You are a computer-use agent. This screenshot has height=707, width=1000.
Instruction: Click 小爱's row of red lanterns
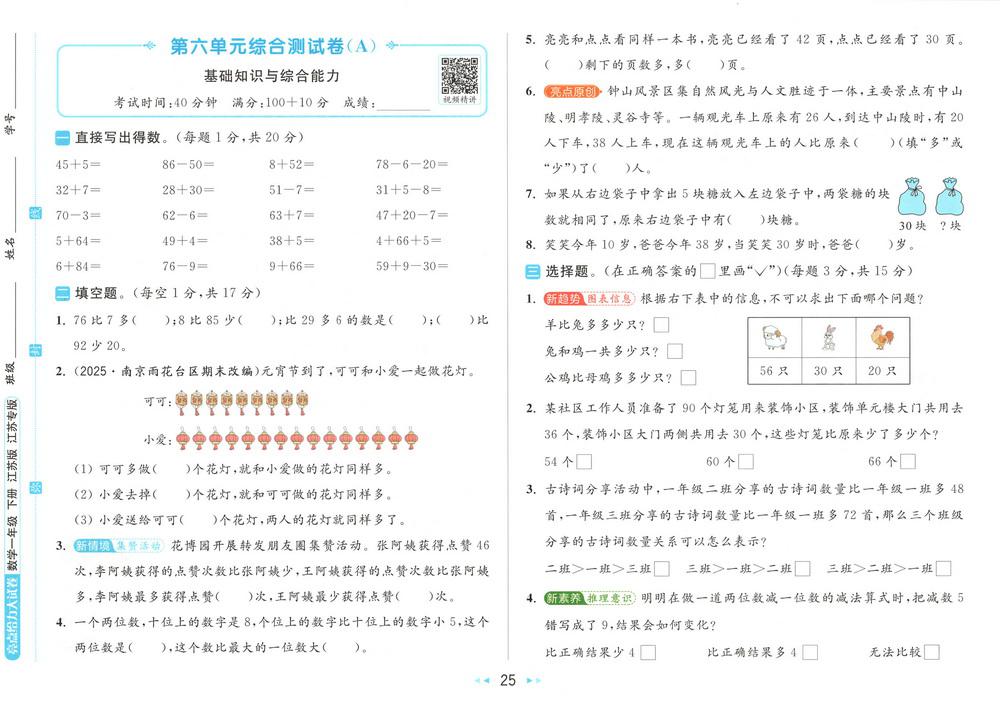(x=297, y=439)
